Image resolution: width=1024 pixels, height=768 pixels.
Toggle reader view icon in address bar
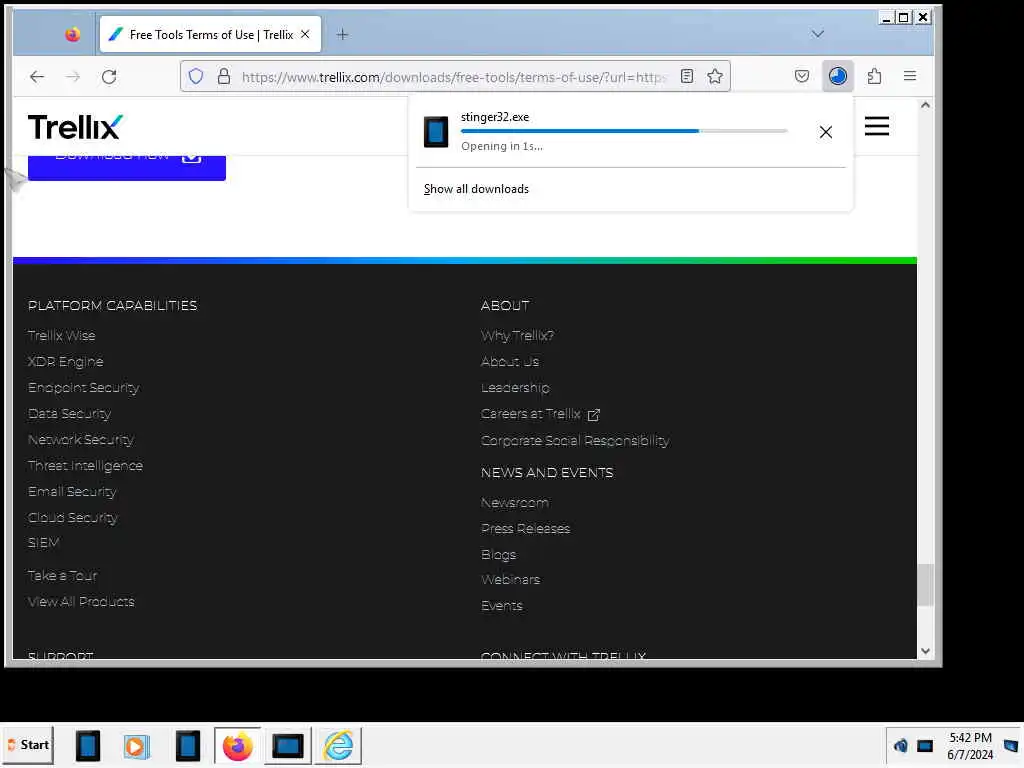coord(686,76)
